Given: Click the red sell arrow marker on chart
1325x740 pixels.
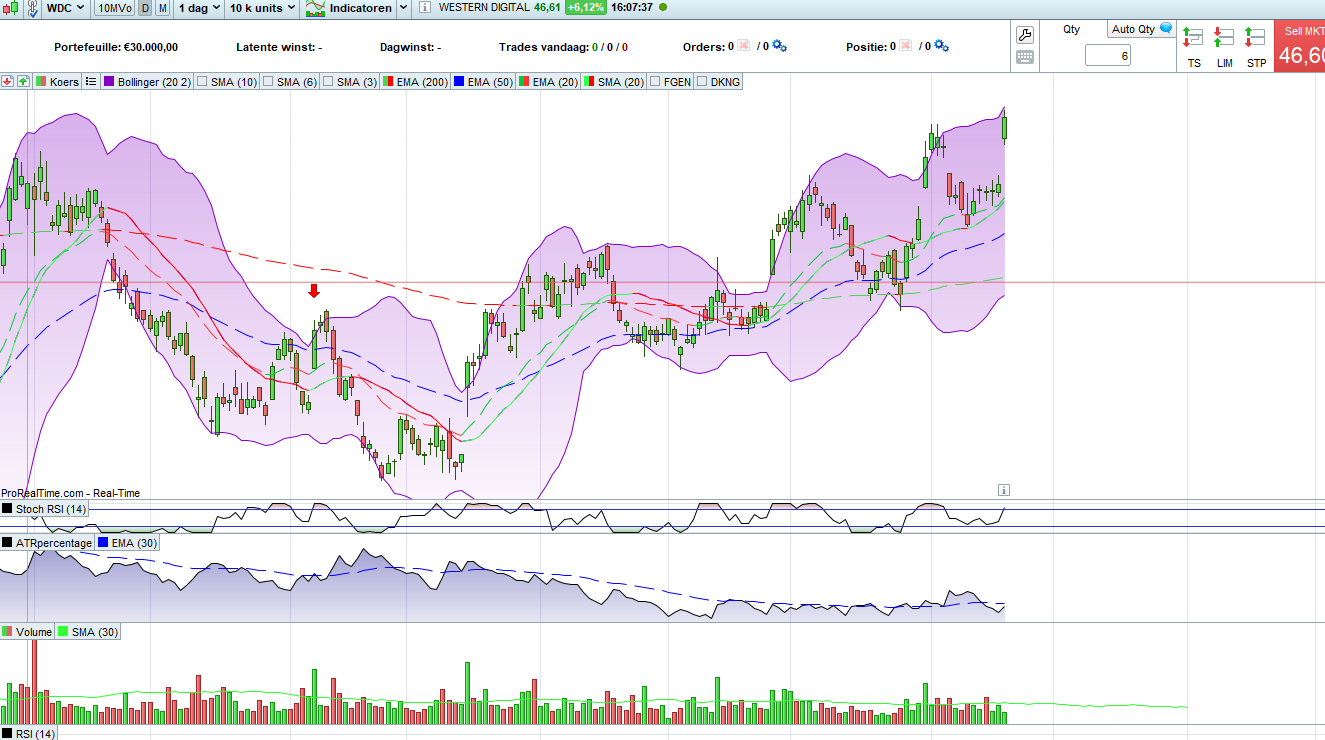Looking at the screenshot, I should click(x=314, y=291).
